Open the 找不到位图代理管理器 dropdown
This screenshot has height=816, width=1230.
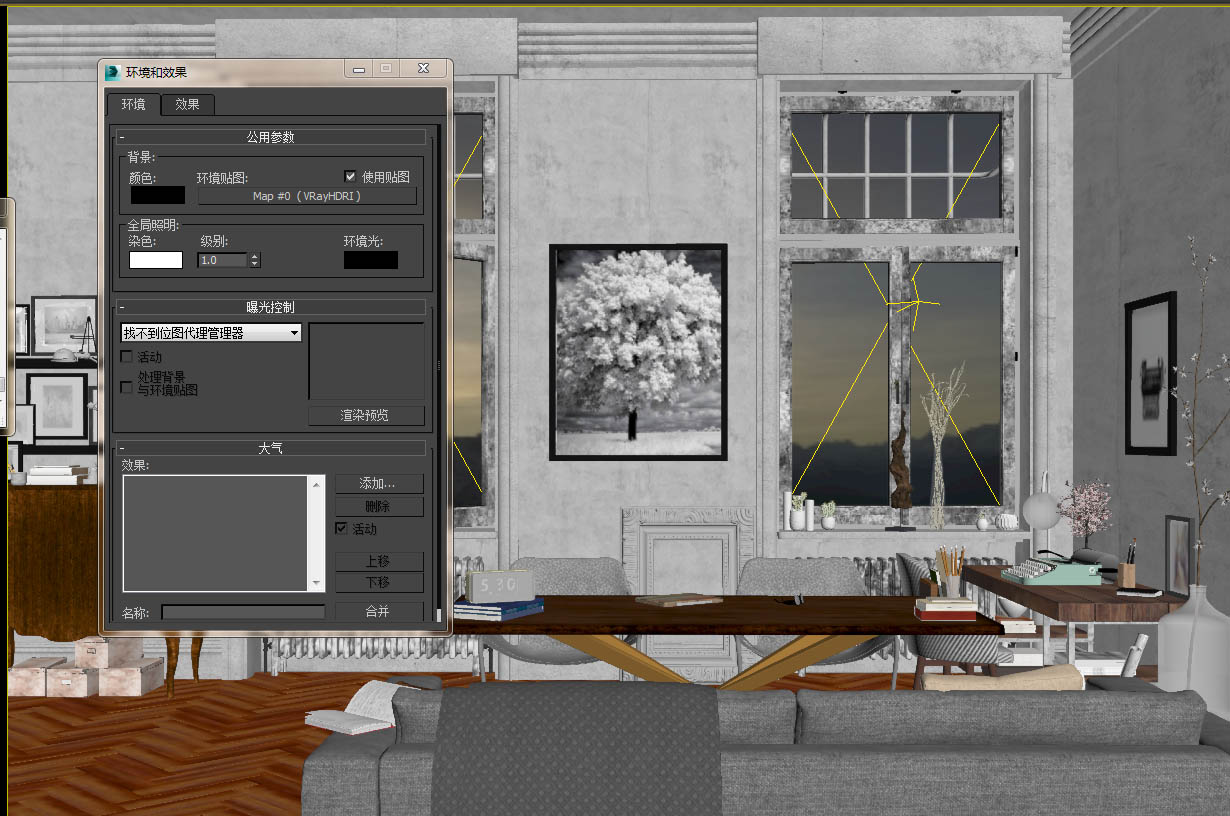click(x=211, y=333)
